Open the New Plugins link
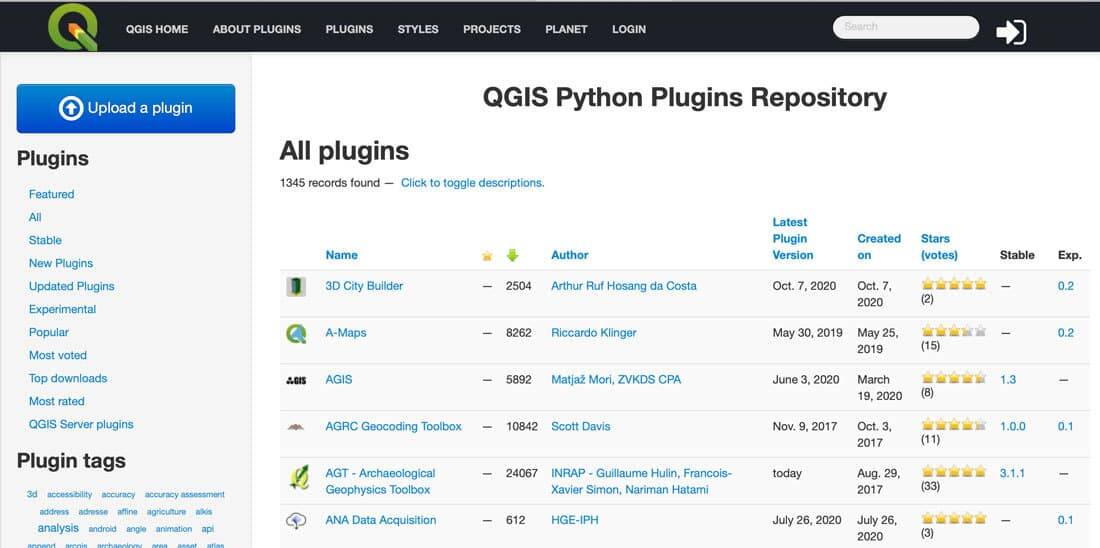 click(61, 264)
